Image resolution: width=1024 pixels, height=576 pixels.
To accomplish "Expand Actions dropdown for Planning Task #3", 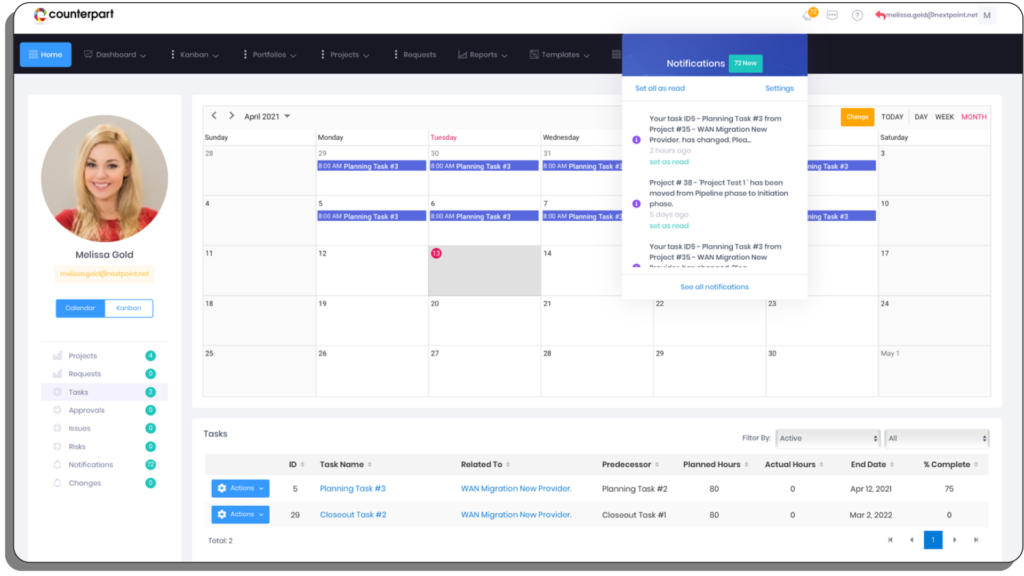I will (240, 488).
